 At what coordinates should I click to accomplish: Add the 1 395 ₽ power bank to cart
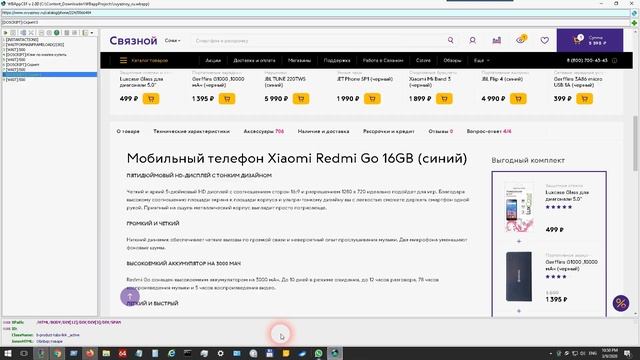coord(227,99)
